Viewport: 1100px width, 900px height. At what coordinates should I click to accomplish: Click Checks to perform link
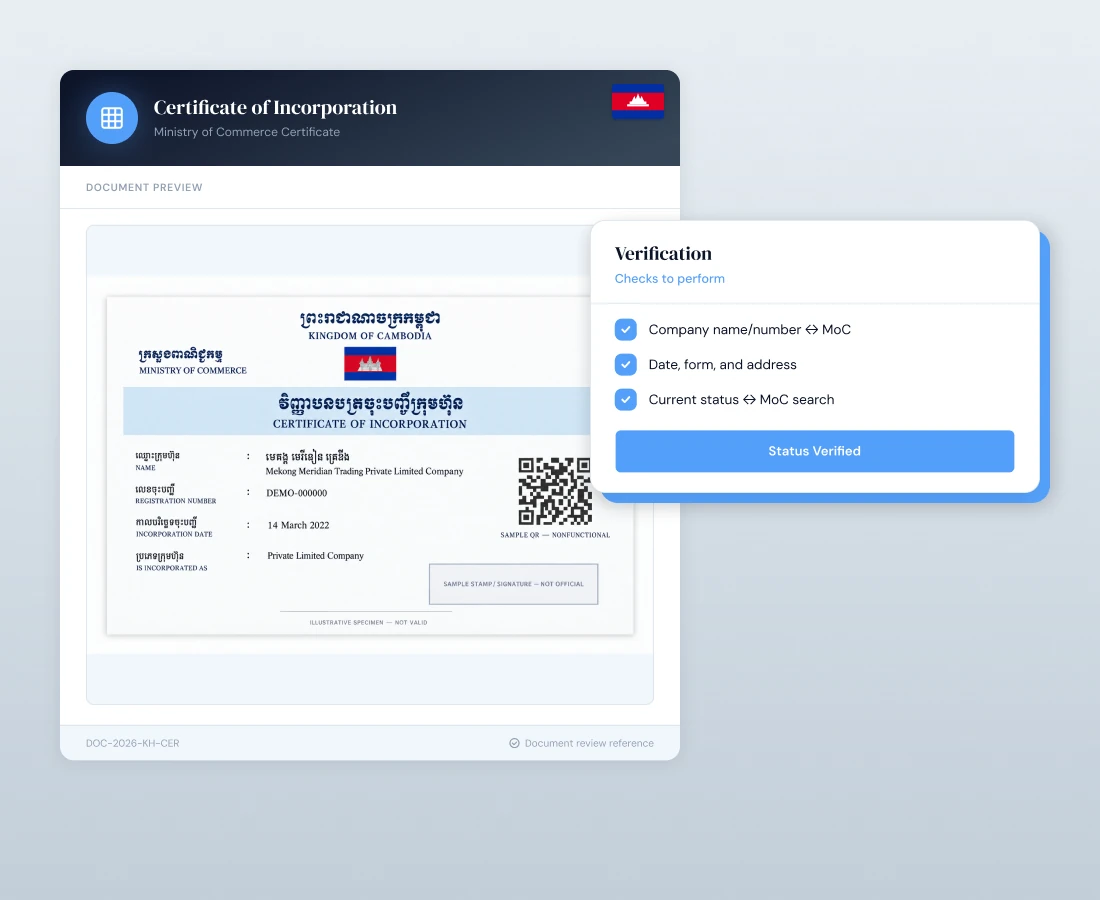click(x=669, y=278)
